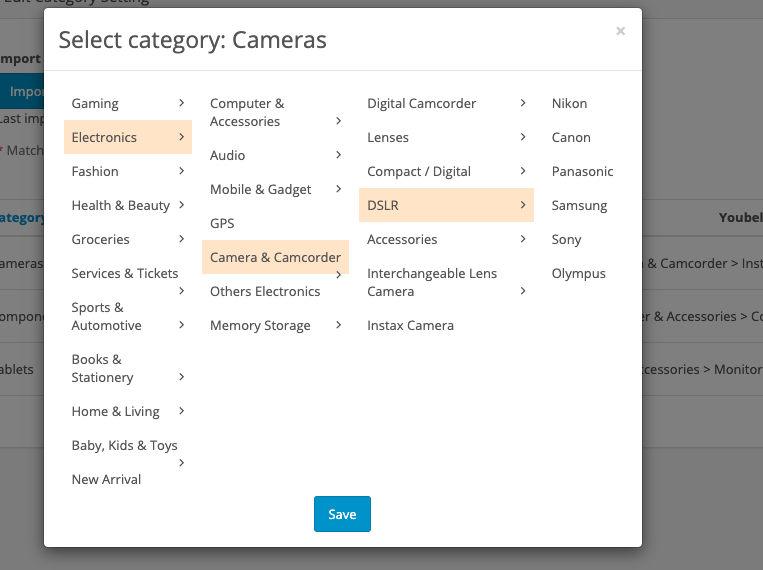763x570 pixels.
Task: Select the DSLR category
Action: [383, 205]
